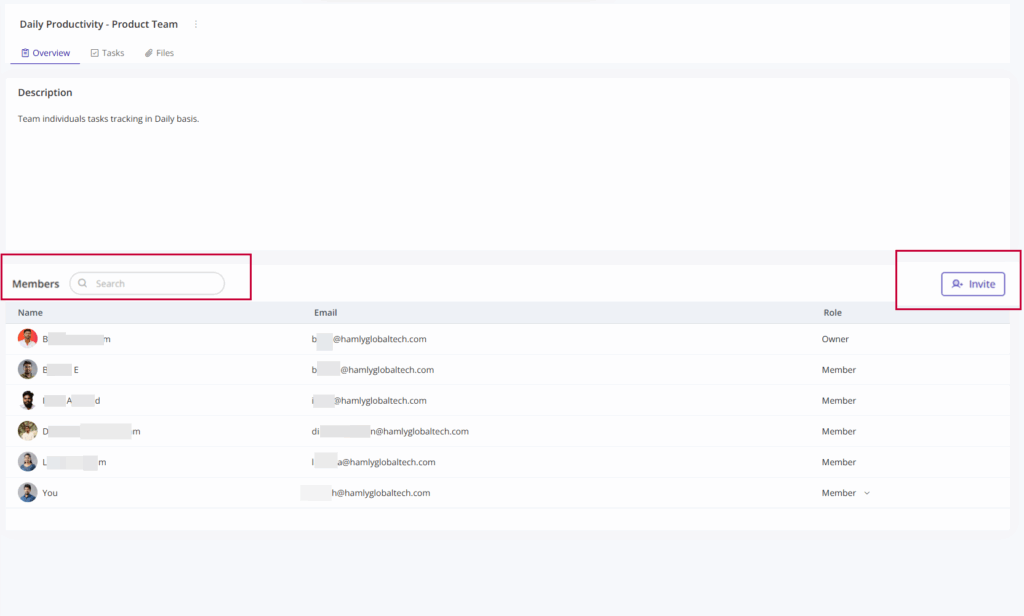The height and width of the screenshot is (616, 1024).
Task: Click the Role column header
Action: 832,313
